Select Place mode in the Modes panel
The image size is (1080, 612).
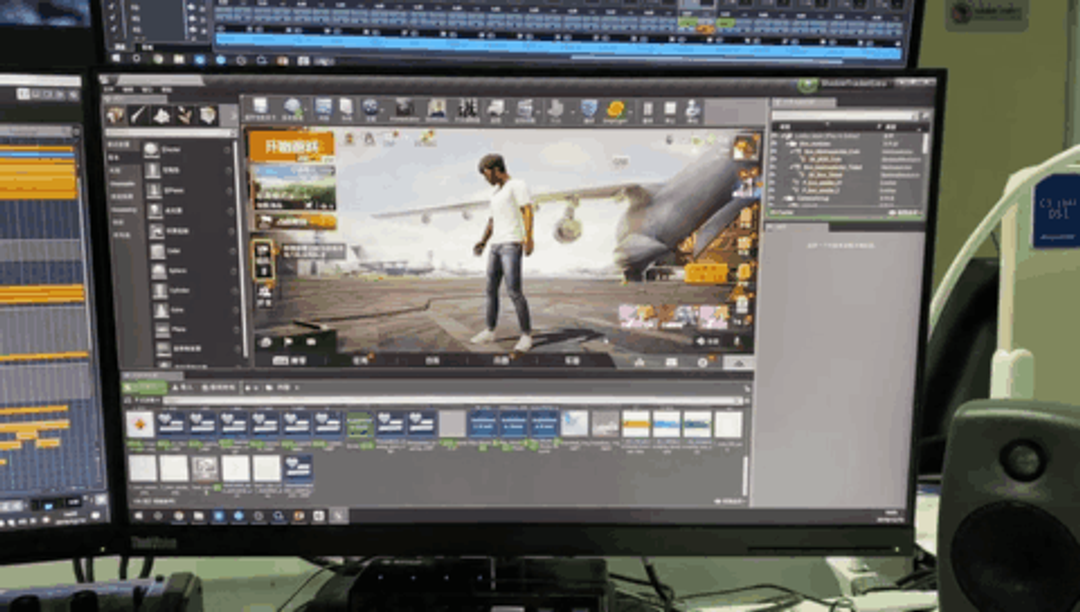tap(116, 115)
